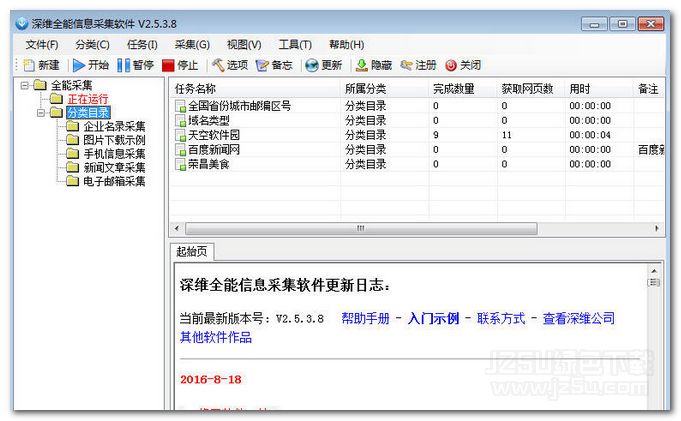The image size is (681, 421).
Task: Click the red 关闭 toolbar icon
Action: pyautogui.click(x=451, y=65)
